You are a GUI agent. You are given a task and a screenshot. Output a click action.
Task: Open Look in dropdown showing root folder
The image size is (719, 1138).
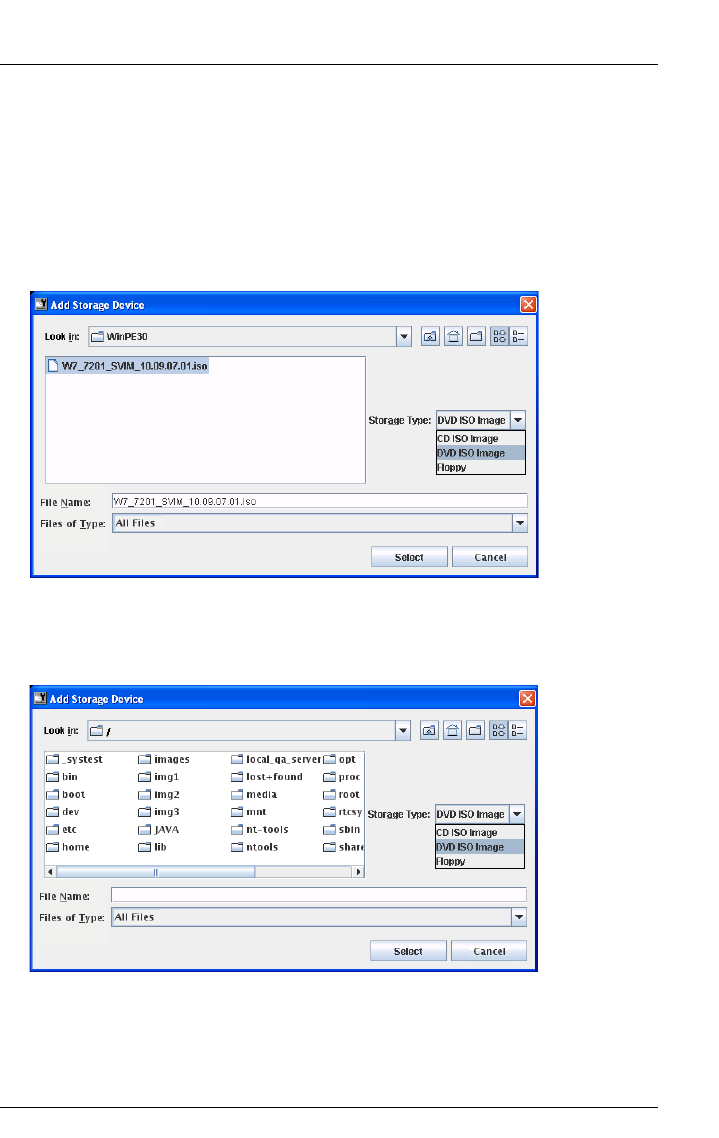pos(403,731)
